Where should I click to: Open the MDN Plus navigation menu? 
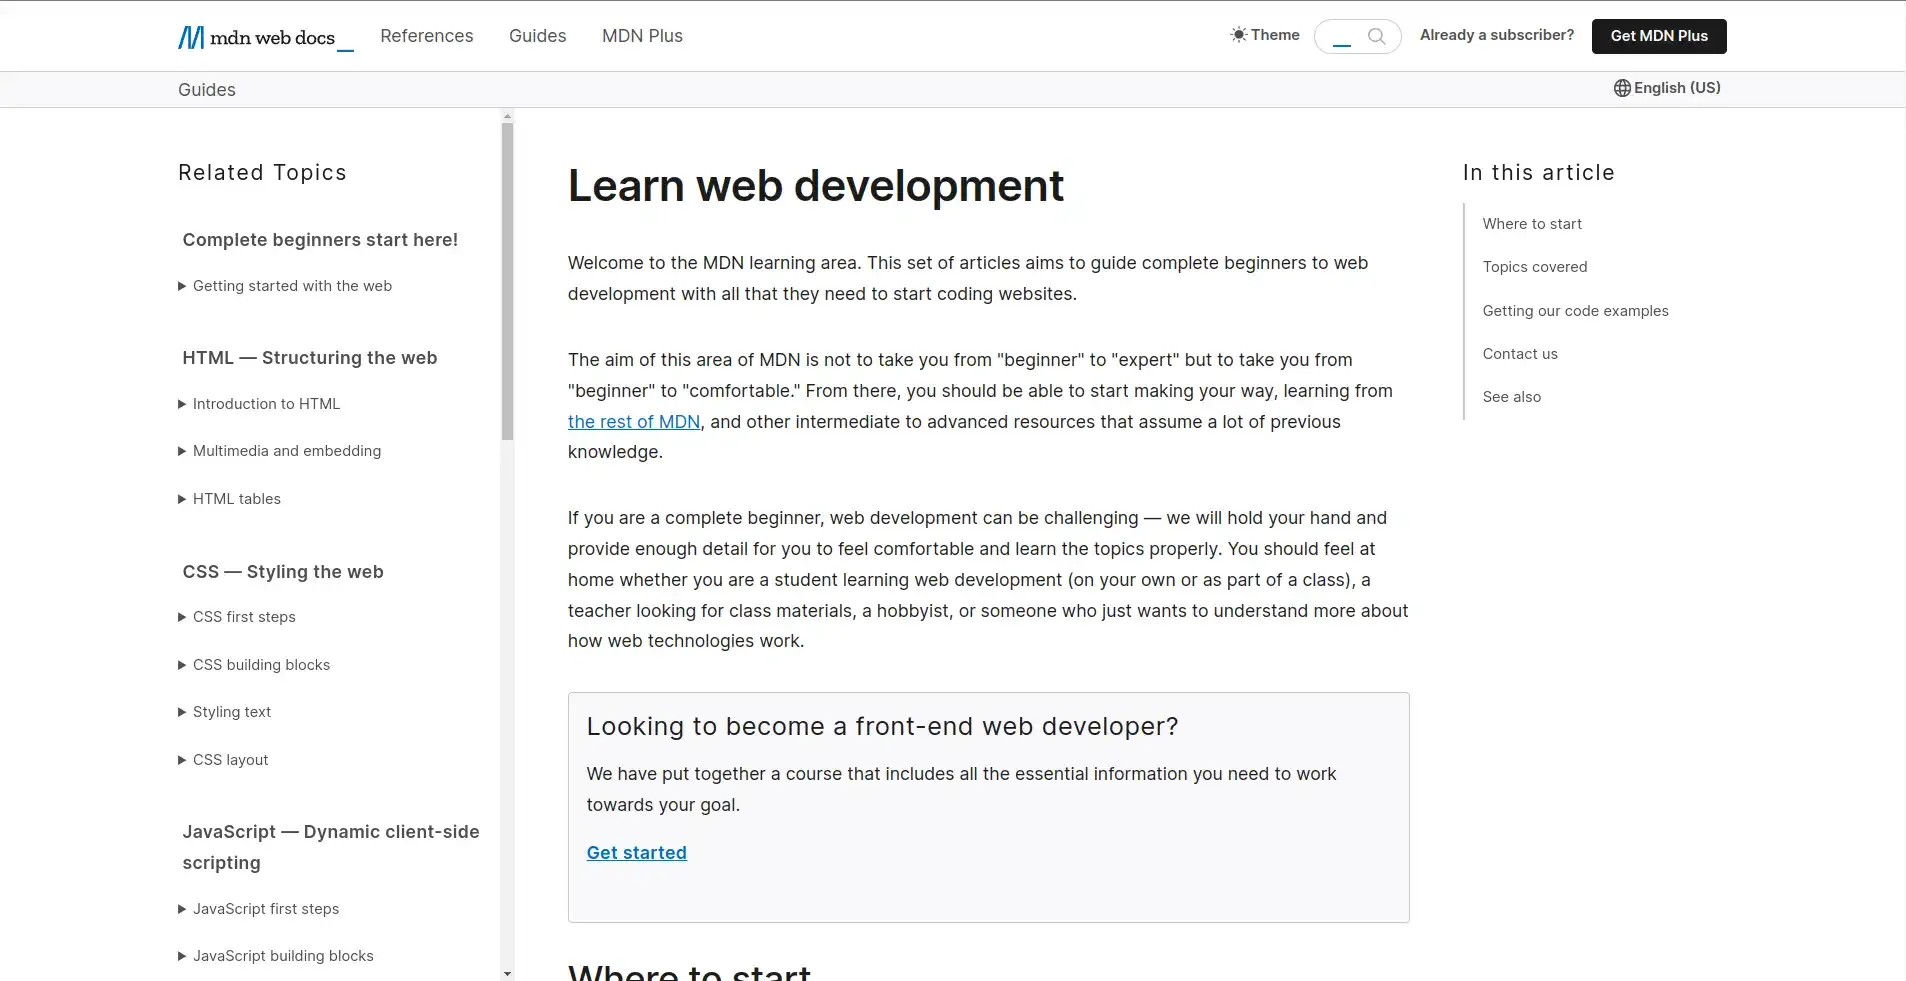(641, 36)
